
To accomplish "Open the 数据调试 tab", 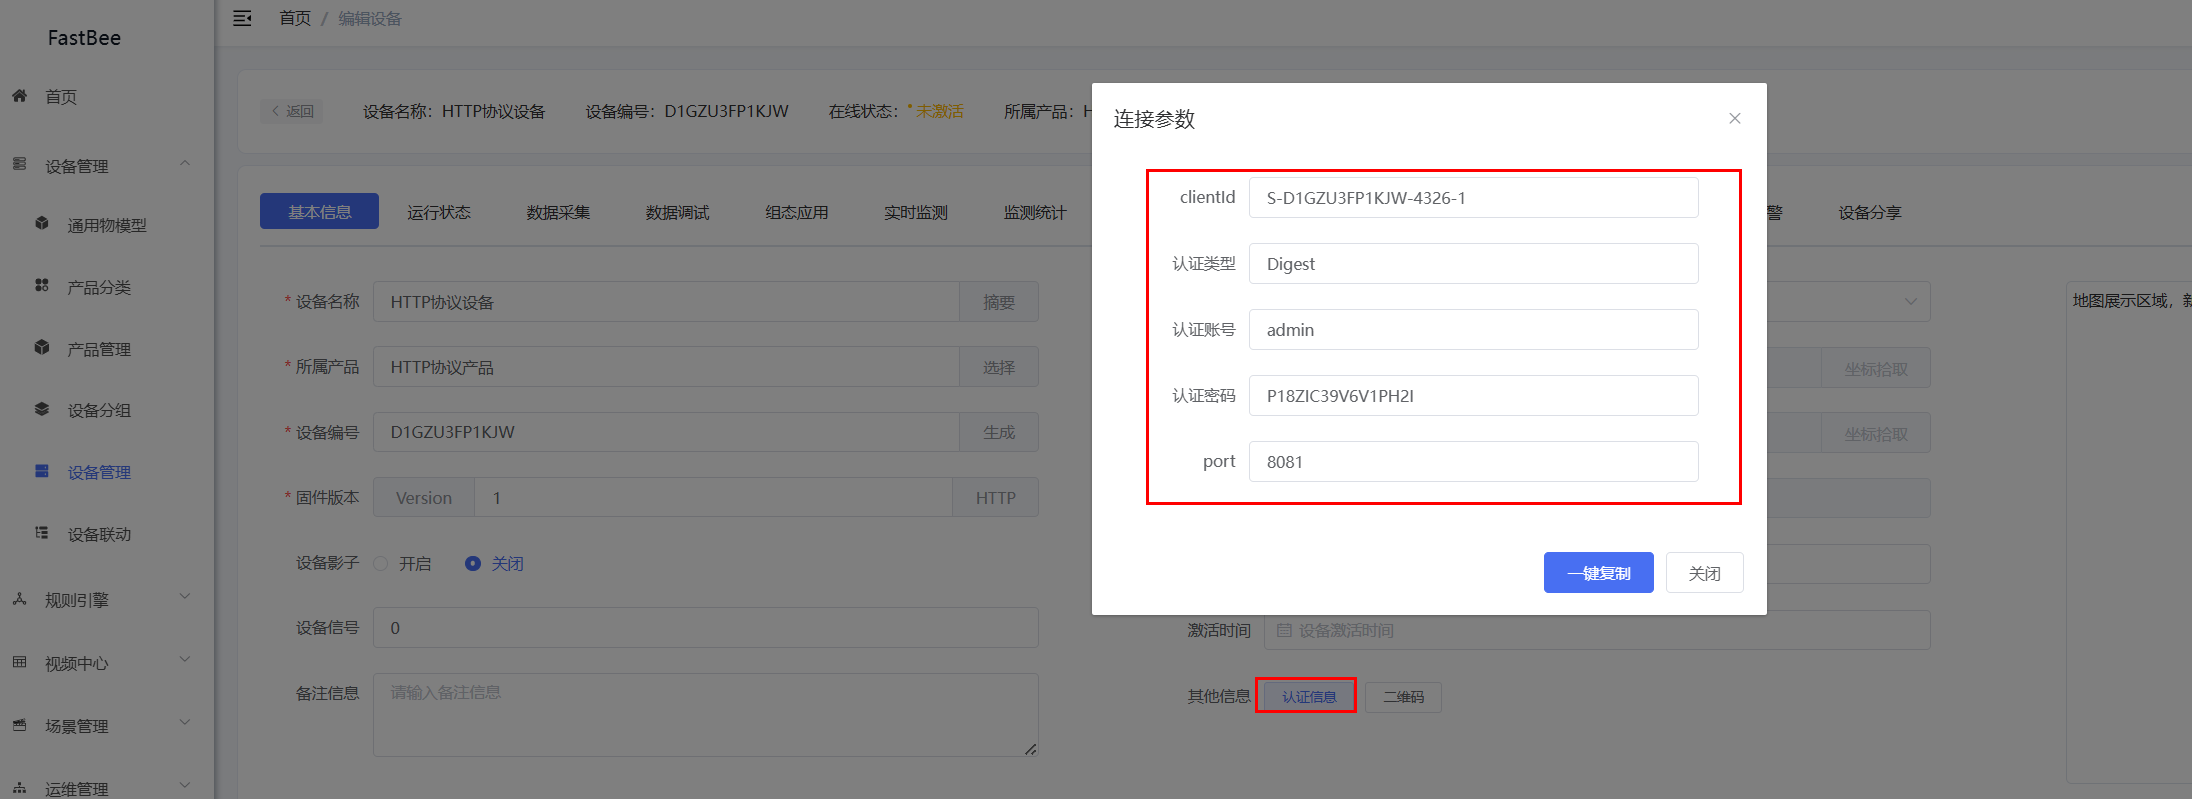I will pyautogui.click(x=677, y=212).
